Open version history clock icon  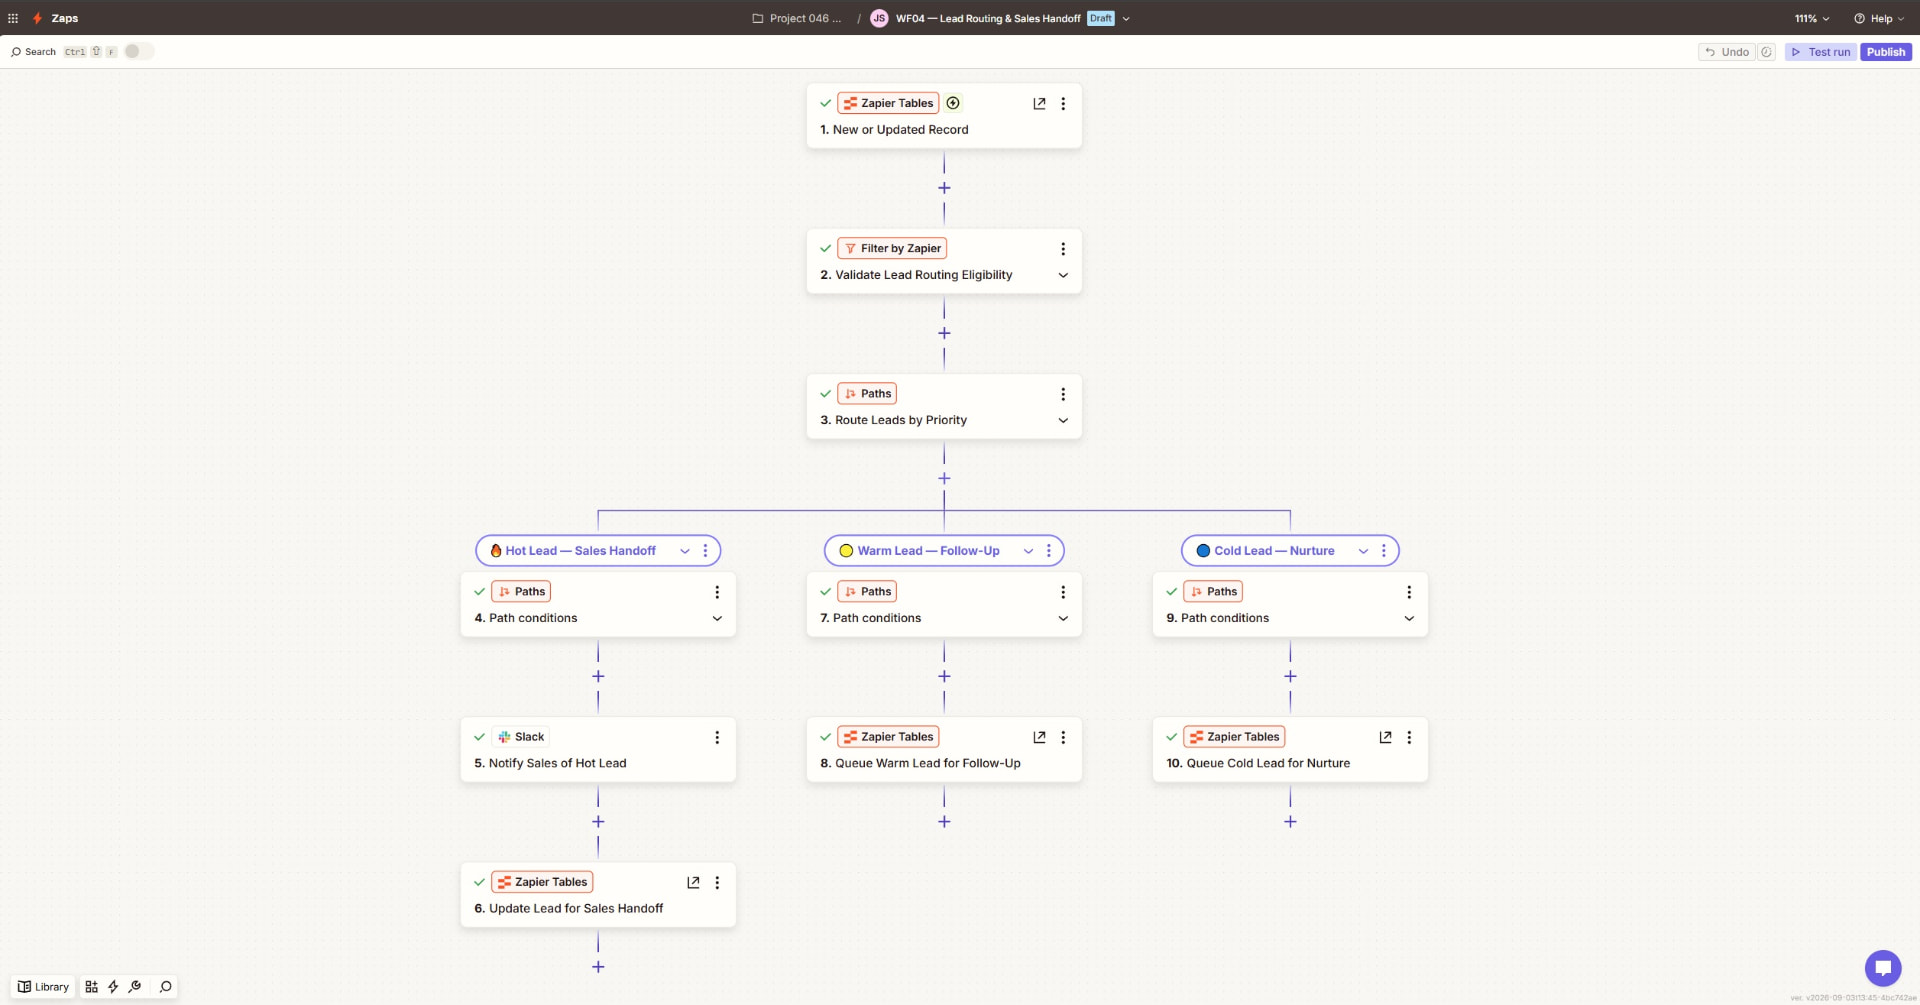click(x=1766, y=52)
